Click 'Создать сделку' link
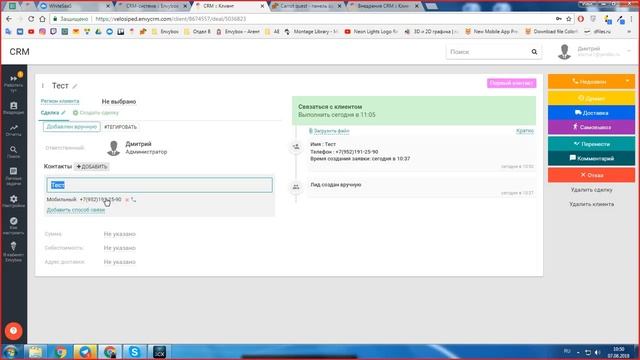 click(x=96, y=113)
